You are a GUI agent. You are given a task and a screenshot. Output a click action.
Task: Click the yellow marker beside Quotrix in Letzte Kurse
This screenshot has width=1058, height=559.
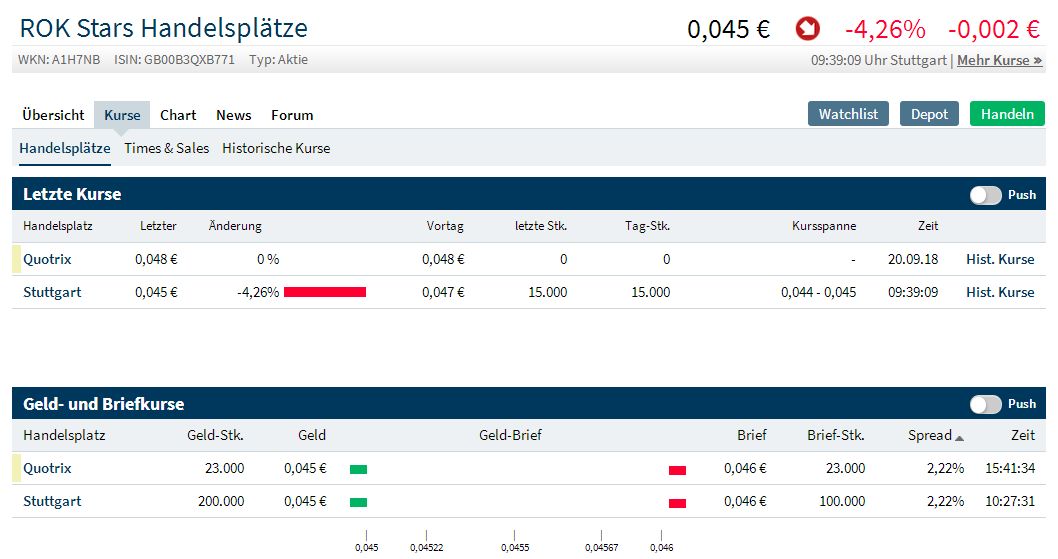coord(16,259)
